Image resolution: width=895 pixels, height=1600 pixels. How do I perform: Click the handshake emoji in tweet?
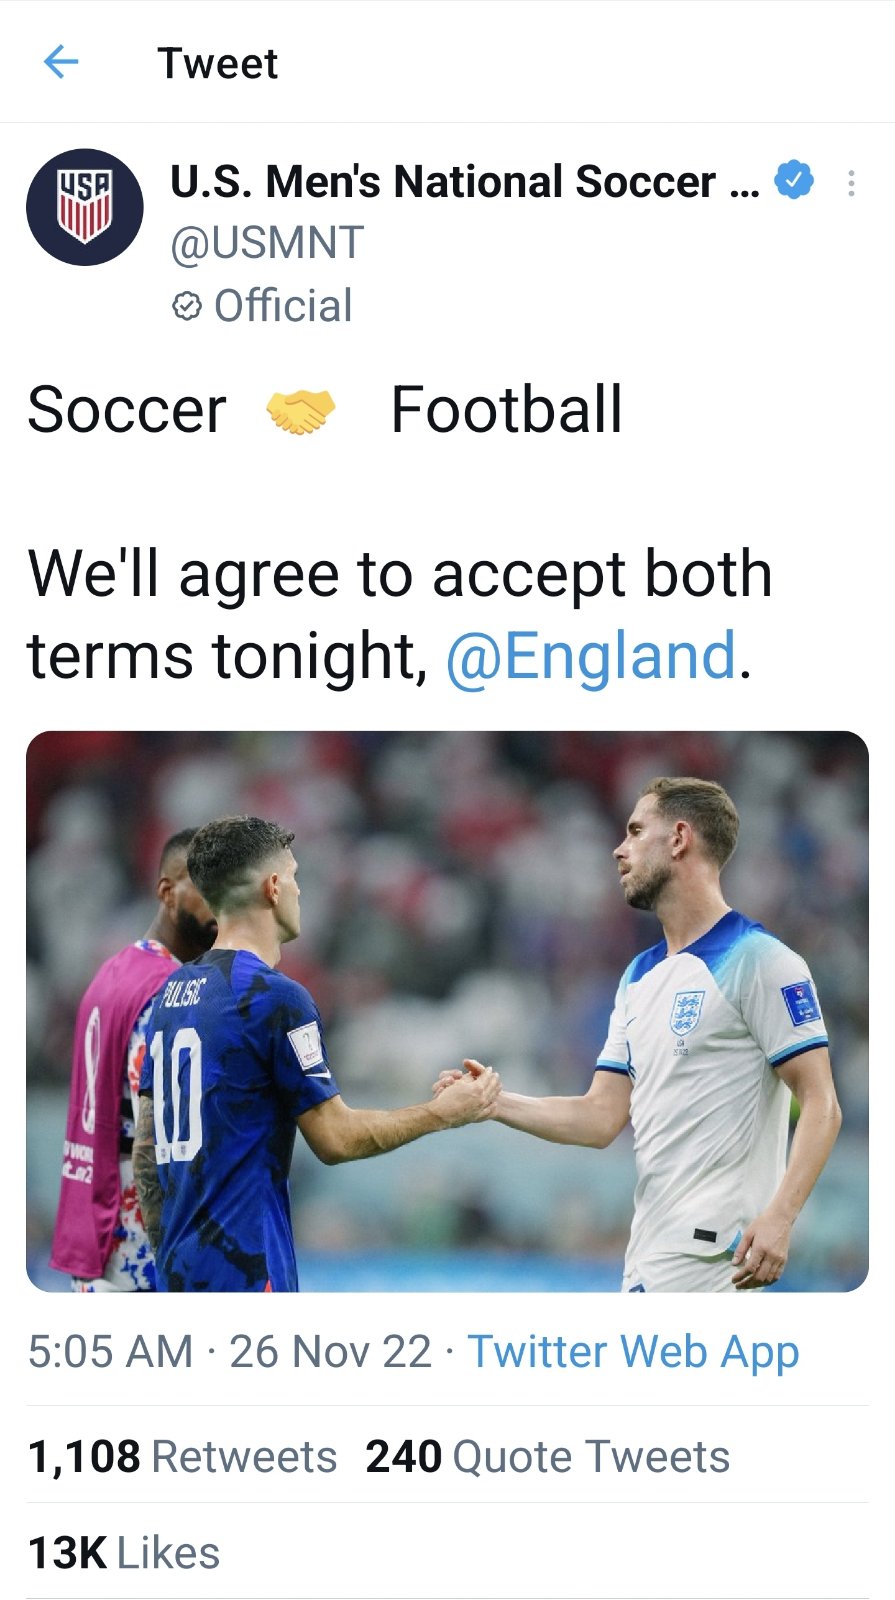point(300,411)
